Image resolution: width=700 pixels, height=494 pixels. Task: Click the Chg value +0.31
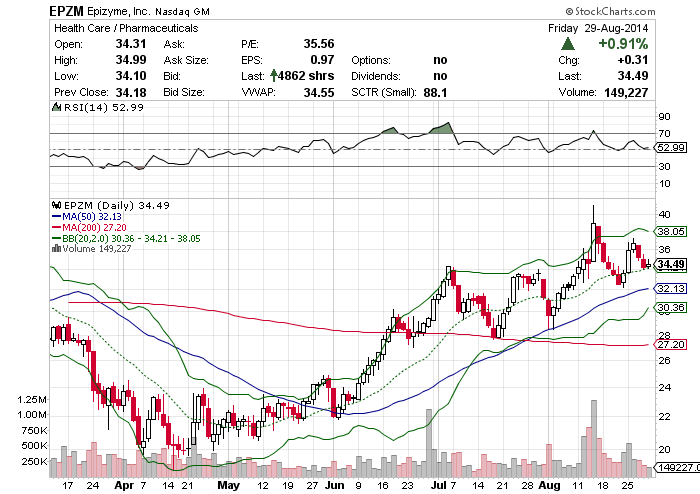[x=633, y=60]
